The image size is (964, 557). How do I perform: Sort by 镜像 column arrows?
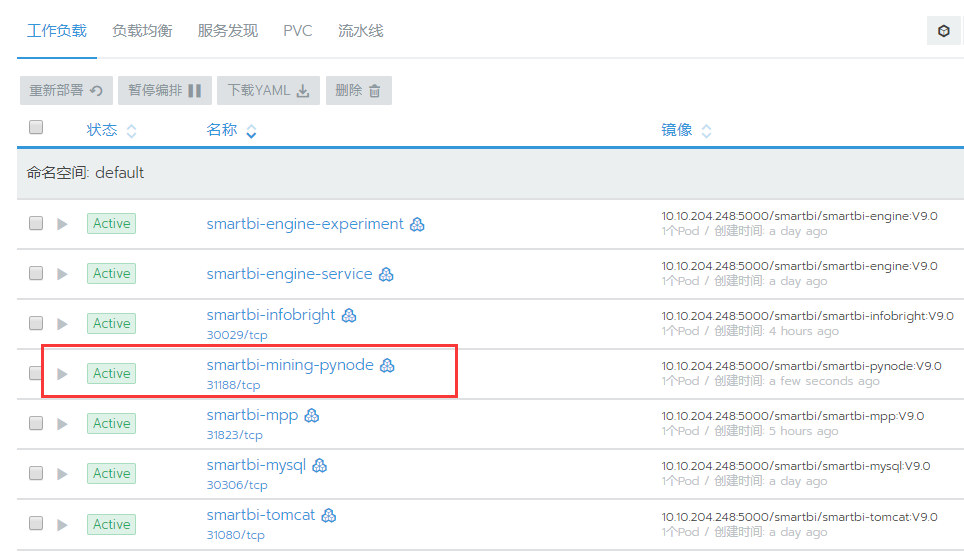[706, 131]
